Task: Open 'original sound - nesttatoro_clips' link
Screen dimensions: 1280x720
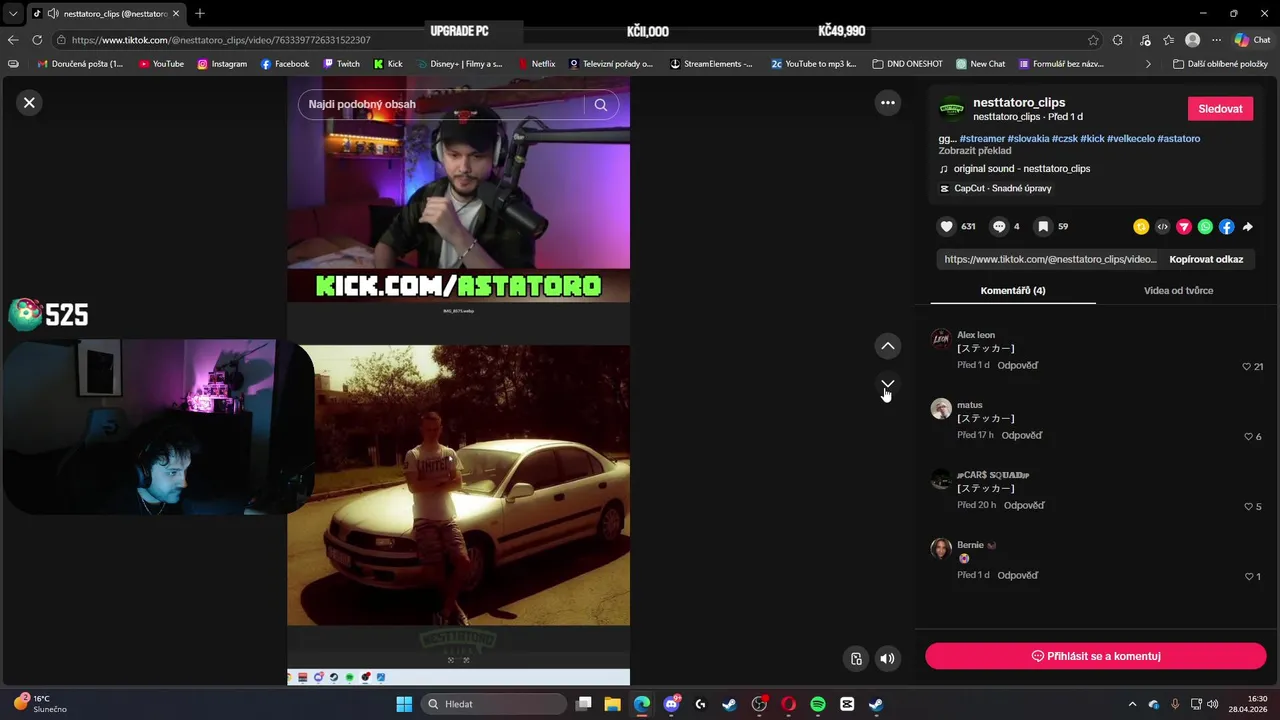Action: [1022, 169]
